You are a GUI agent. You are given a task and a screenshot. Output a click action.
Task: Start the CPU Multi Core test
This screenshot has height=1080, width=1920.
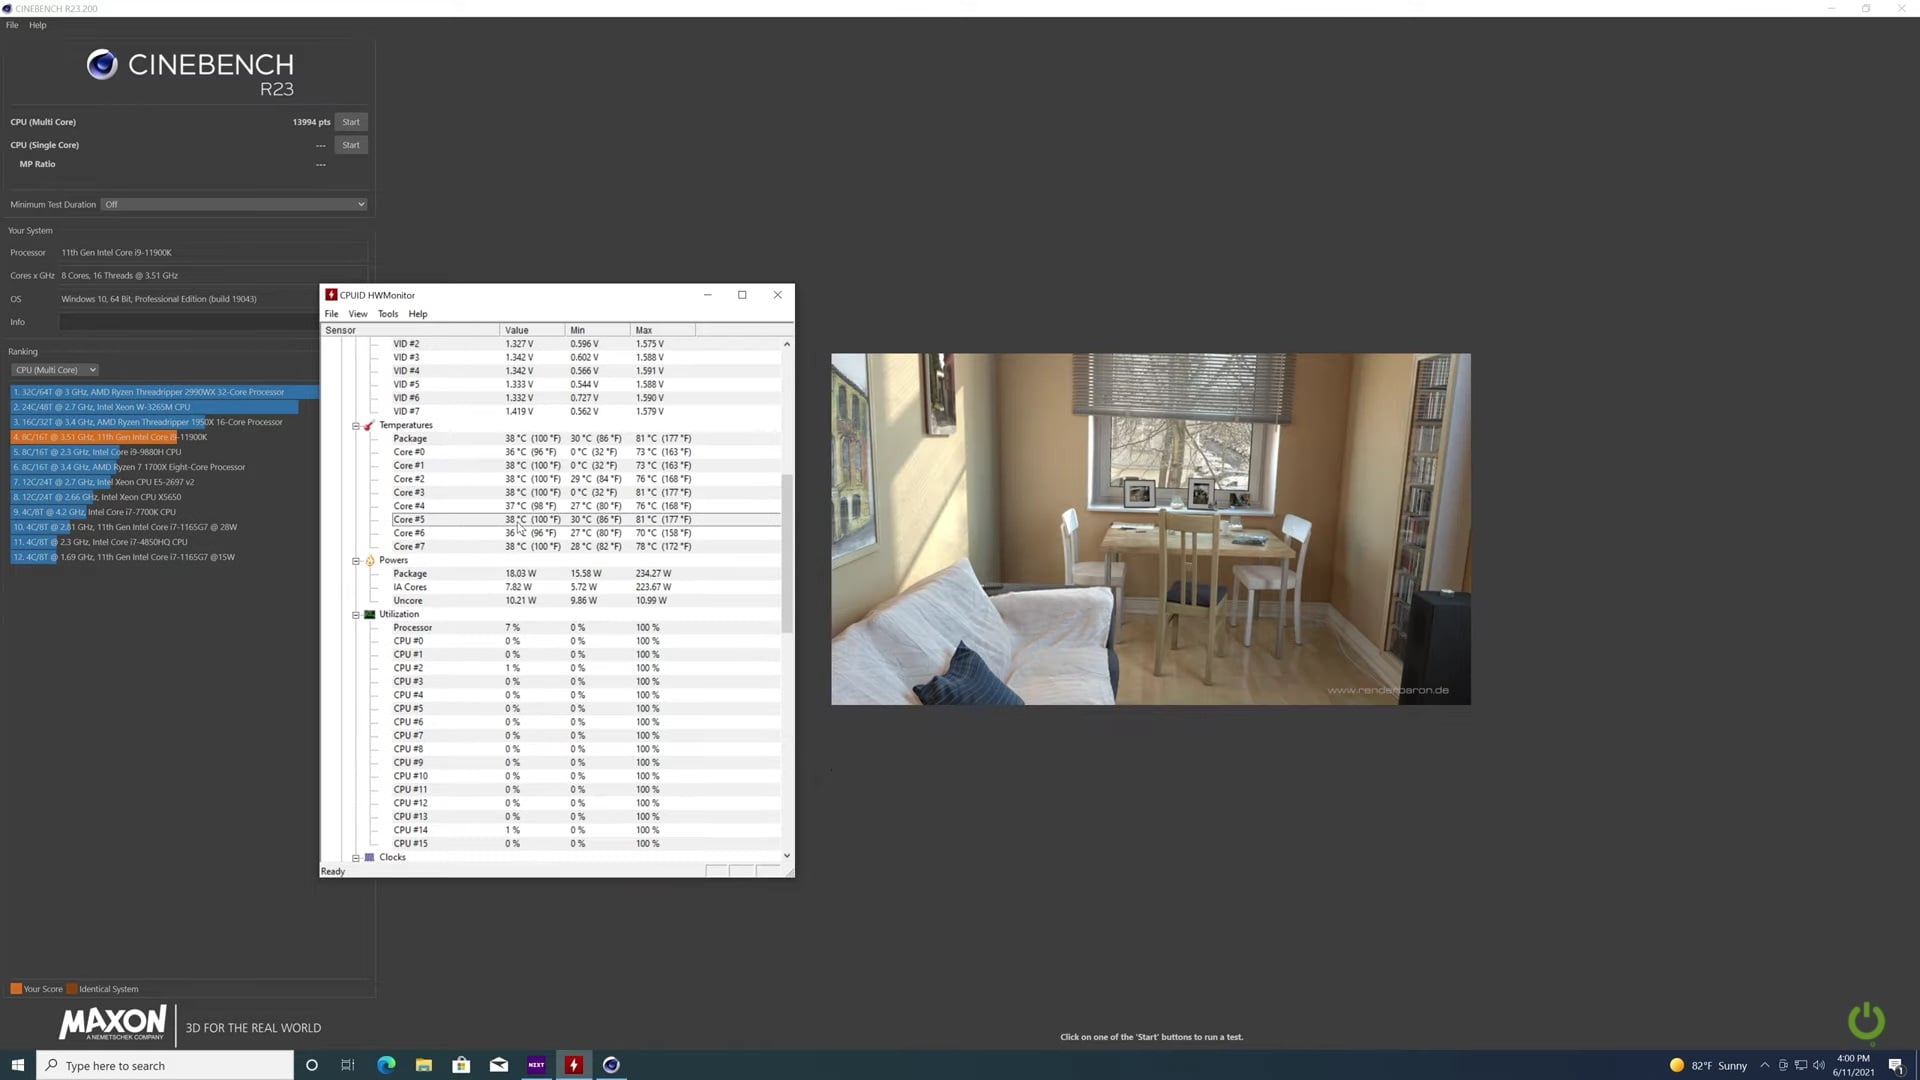(x=351, y=122)
